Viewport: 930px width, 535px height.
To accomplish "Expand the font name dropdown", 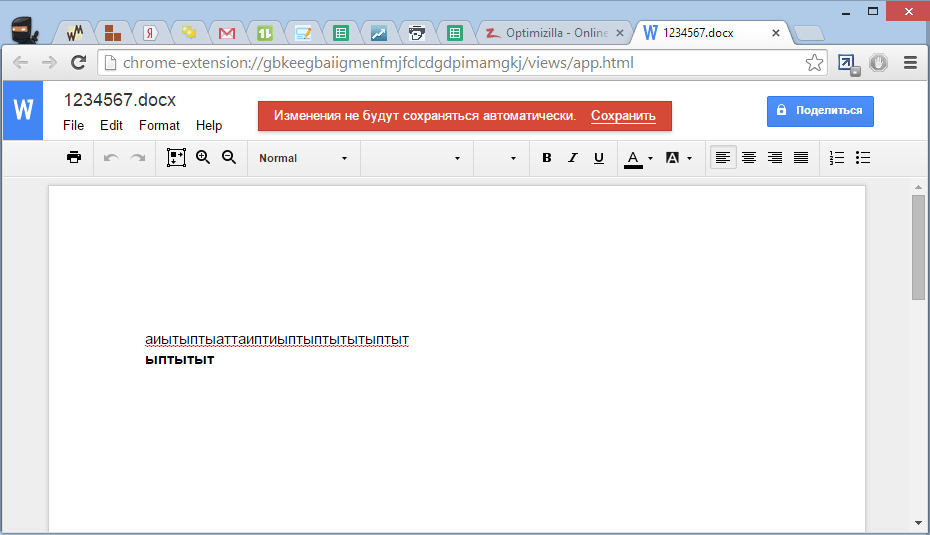I will point(416,158).
